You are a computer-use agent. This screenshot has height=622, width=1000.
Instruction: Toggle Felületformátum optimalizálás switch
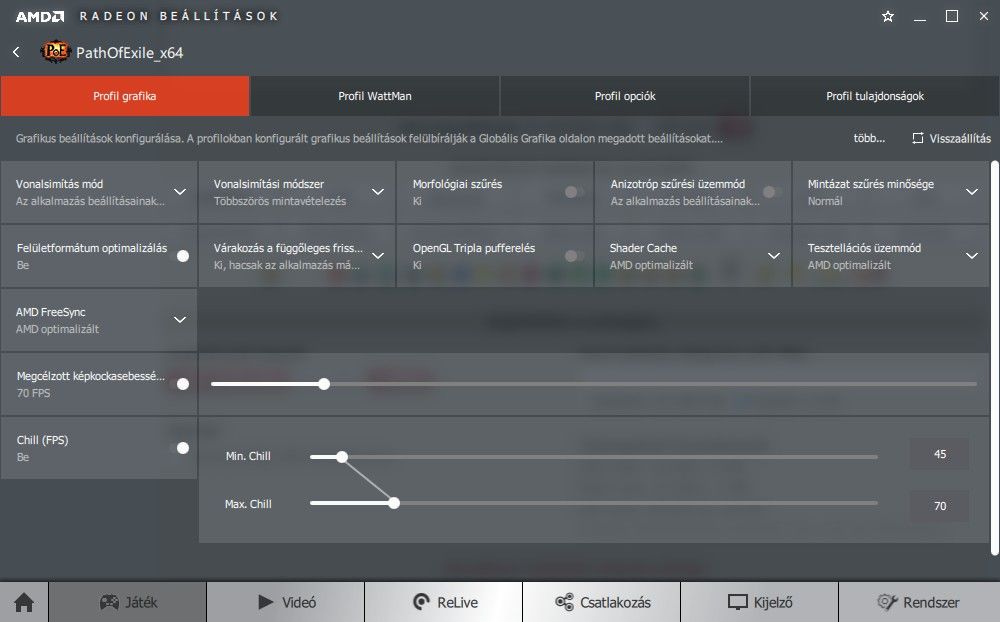click(181, 256)
